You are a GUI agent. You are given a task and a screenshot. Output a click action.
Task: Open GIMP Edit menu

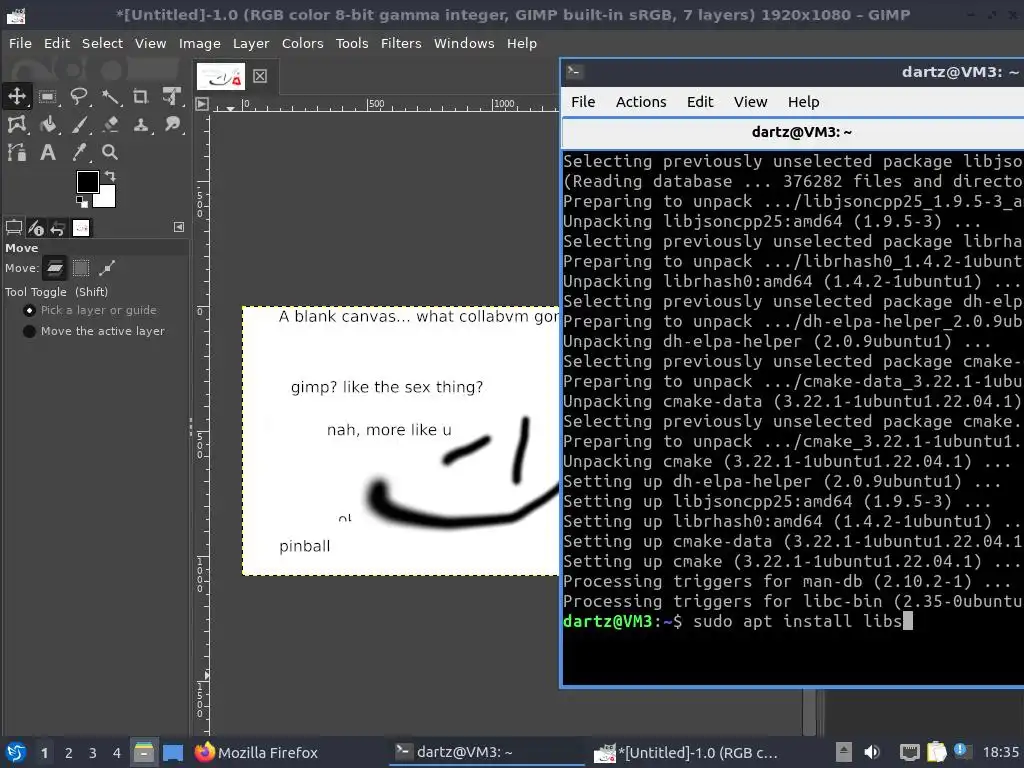[x=57, y=43]
